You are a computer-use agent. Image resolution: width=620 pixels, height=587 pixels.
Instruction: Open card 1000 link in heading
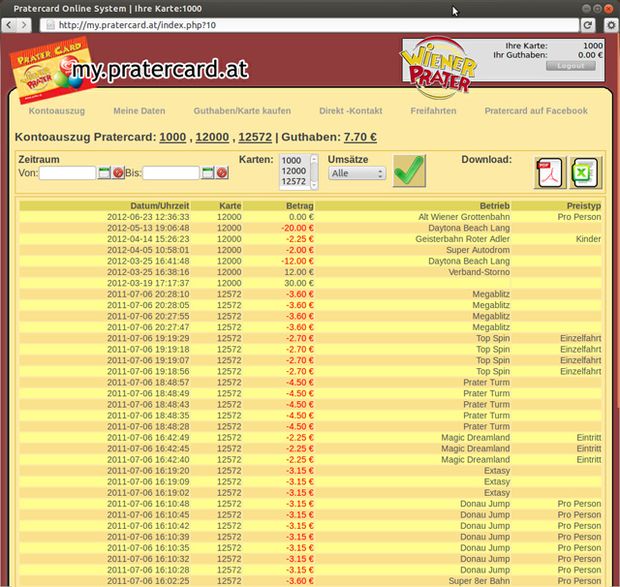pyautogui.click(x=173, y=137)
